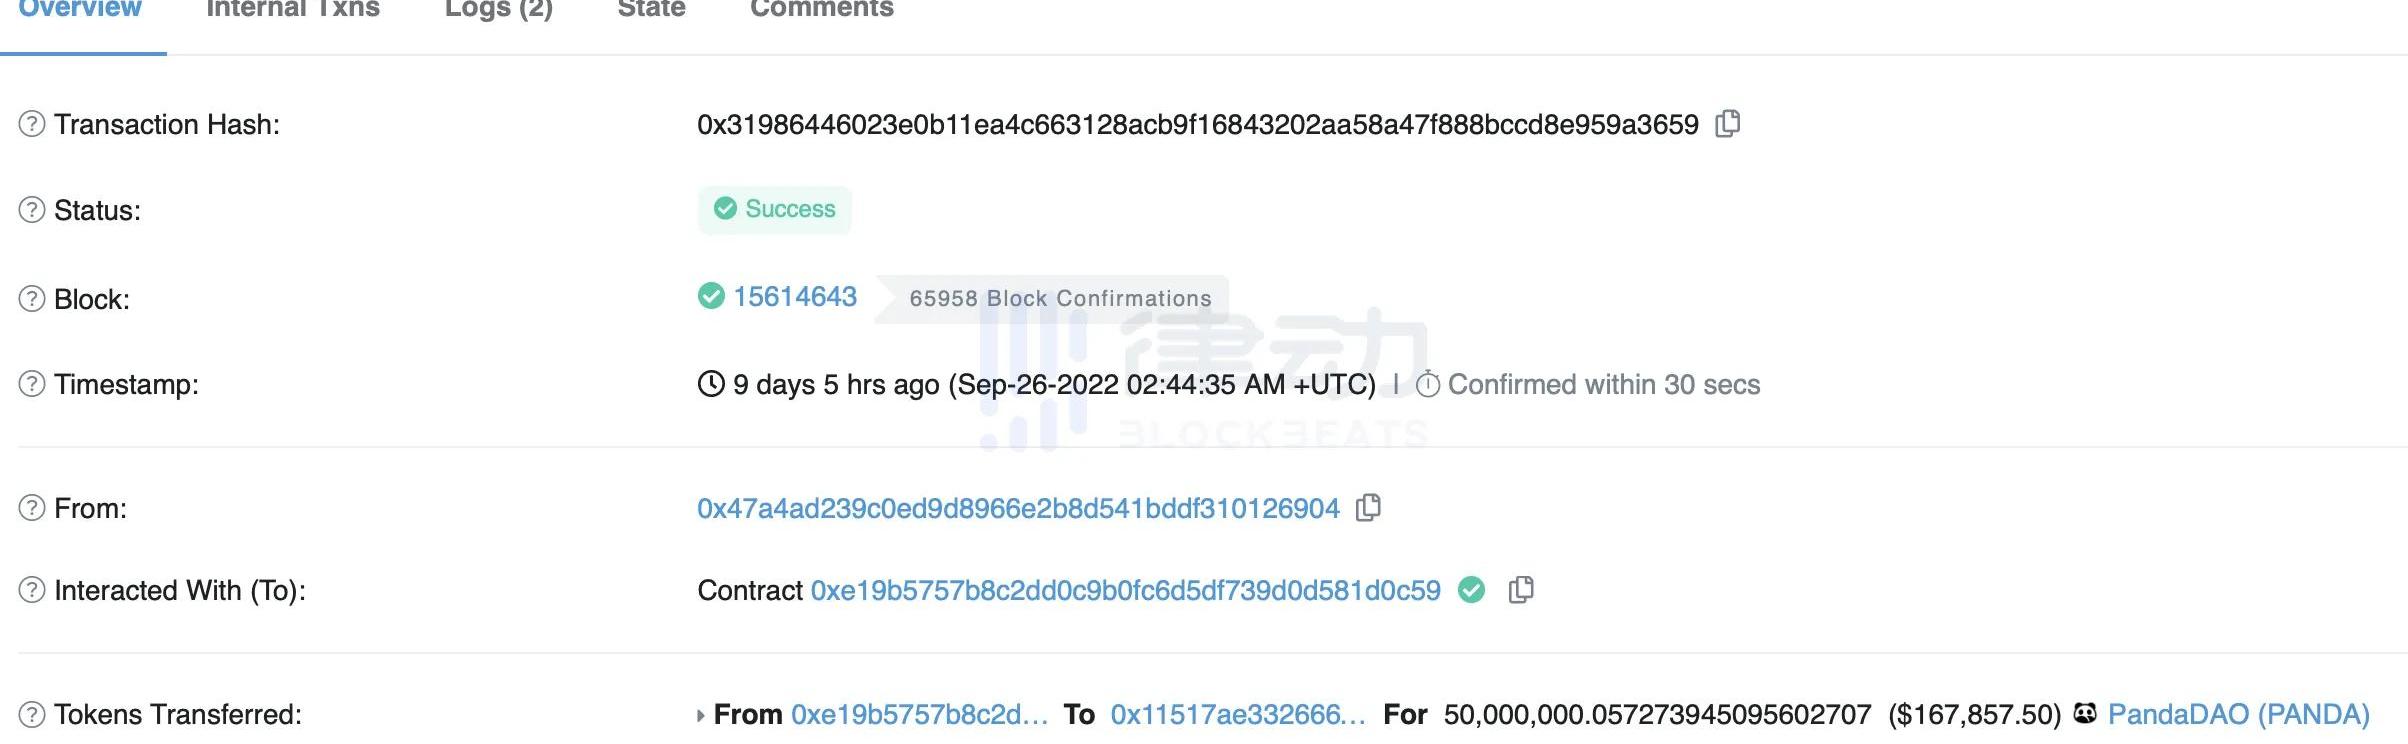2408x744 pixels.
Task: Copy the transaction hash to clipboard
Action: (1727, 123)
